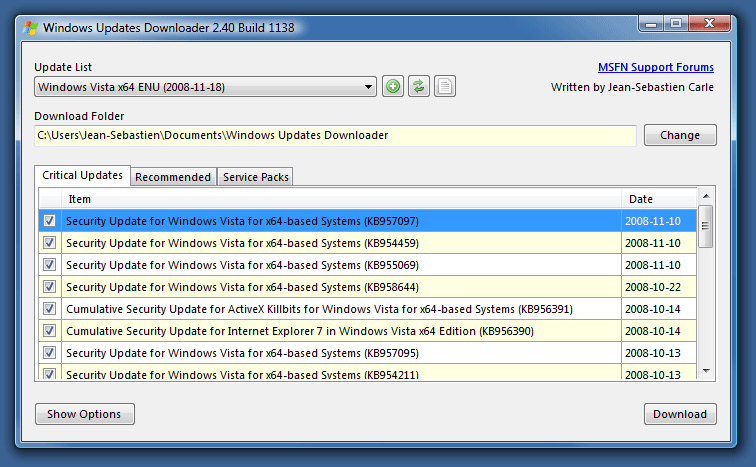
Task: Click the scroll down arrow of update list
Action: (x=706, y=371)
